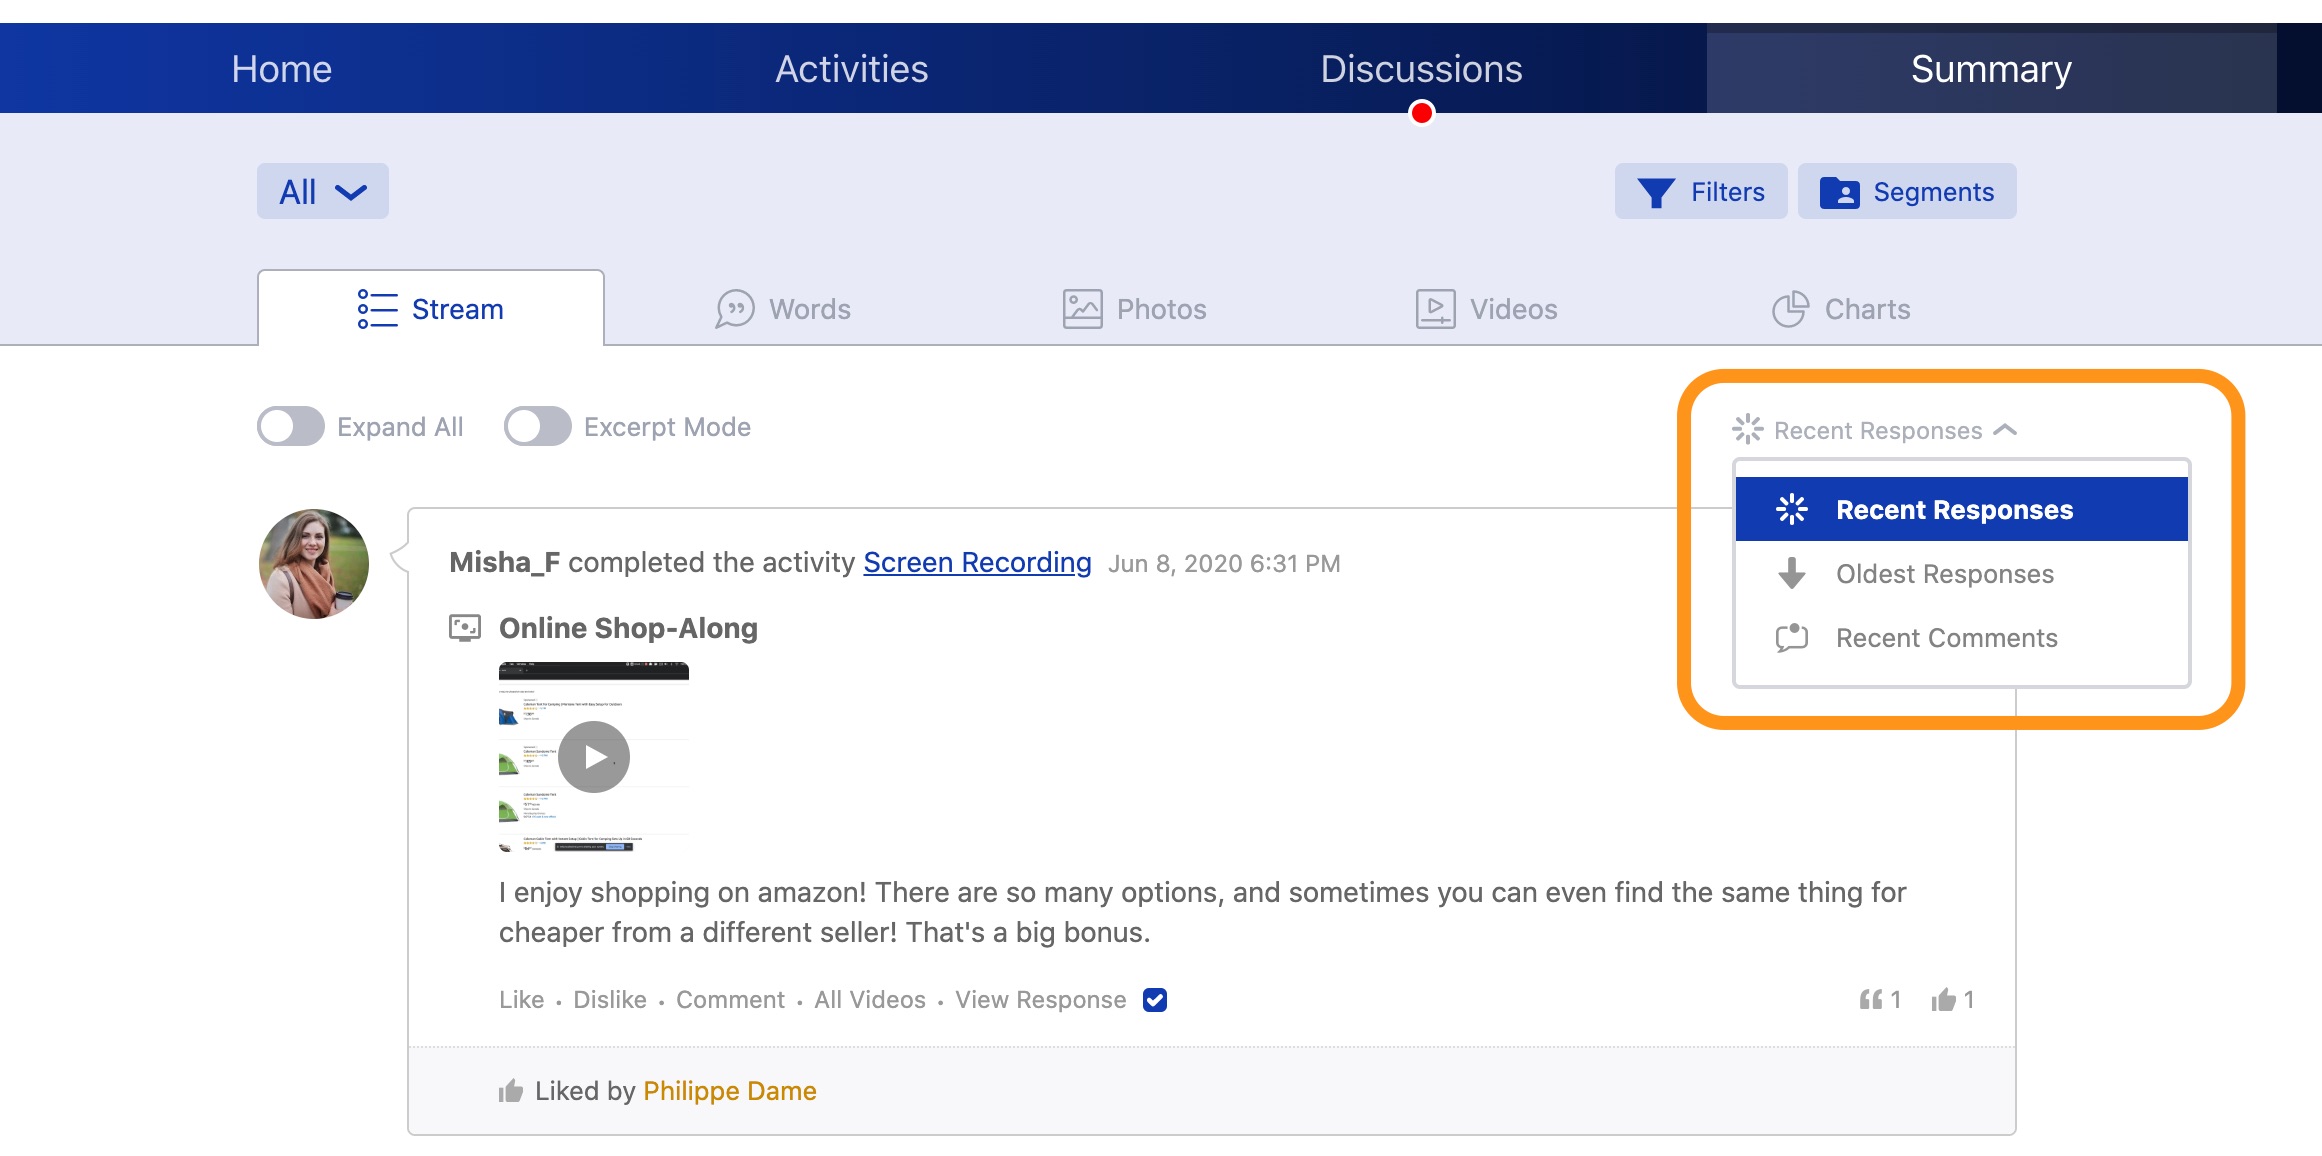
Task: Enable Excerpt Mode switch
Action: [538, 427]
